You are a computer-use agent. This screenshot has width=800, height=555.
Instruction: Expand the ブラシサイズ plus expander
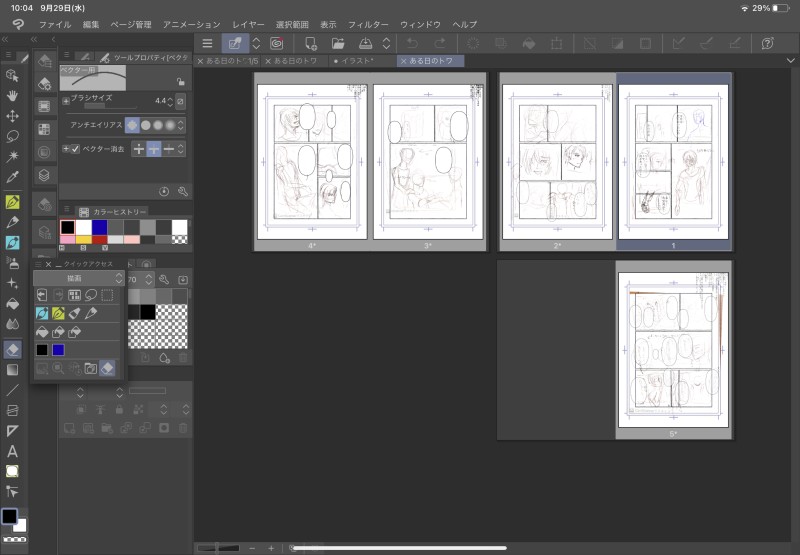66,101
